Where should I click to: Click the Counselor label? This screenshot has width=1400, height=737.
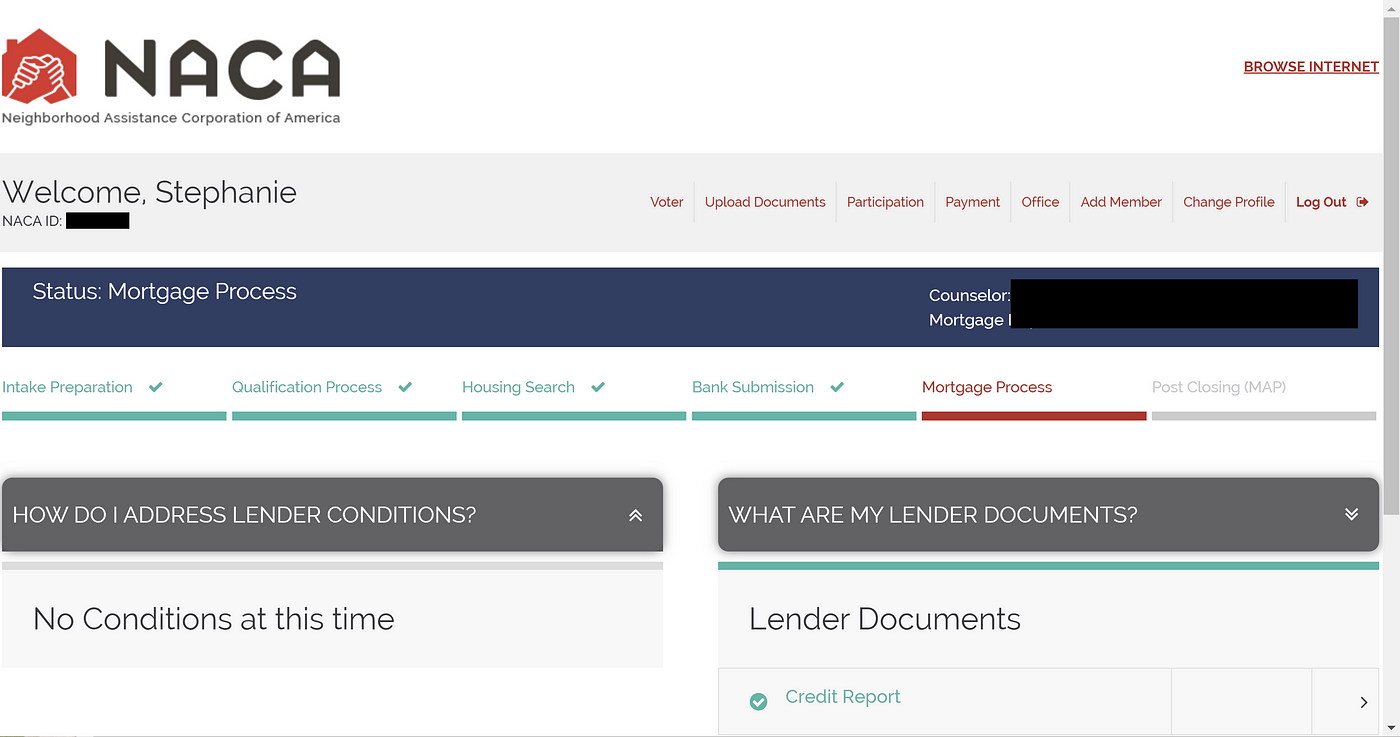tap(969, 295)
